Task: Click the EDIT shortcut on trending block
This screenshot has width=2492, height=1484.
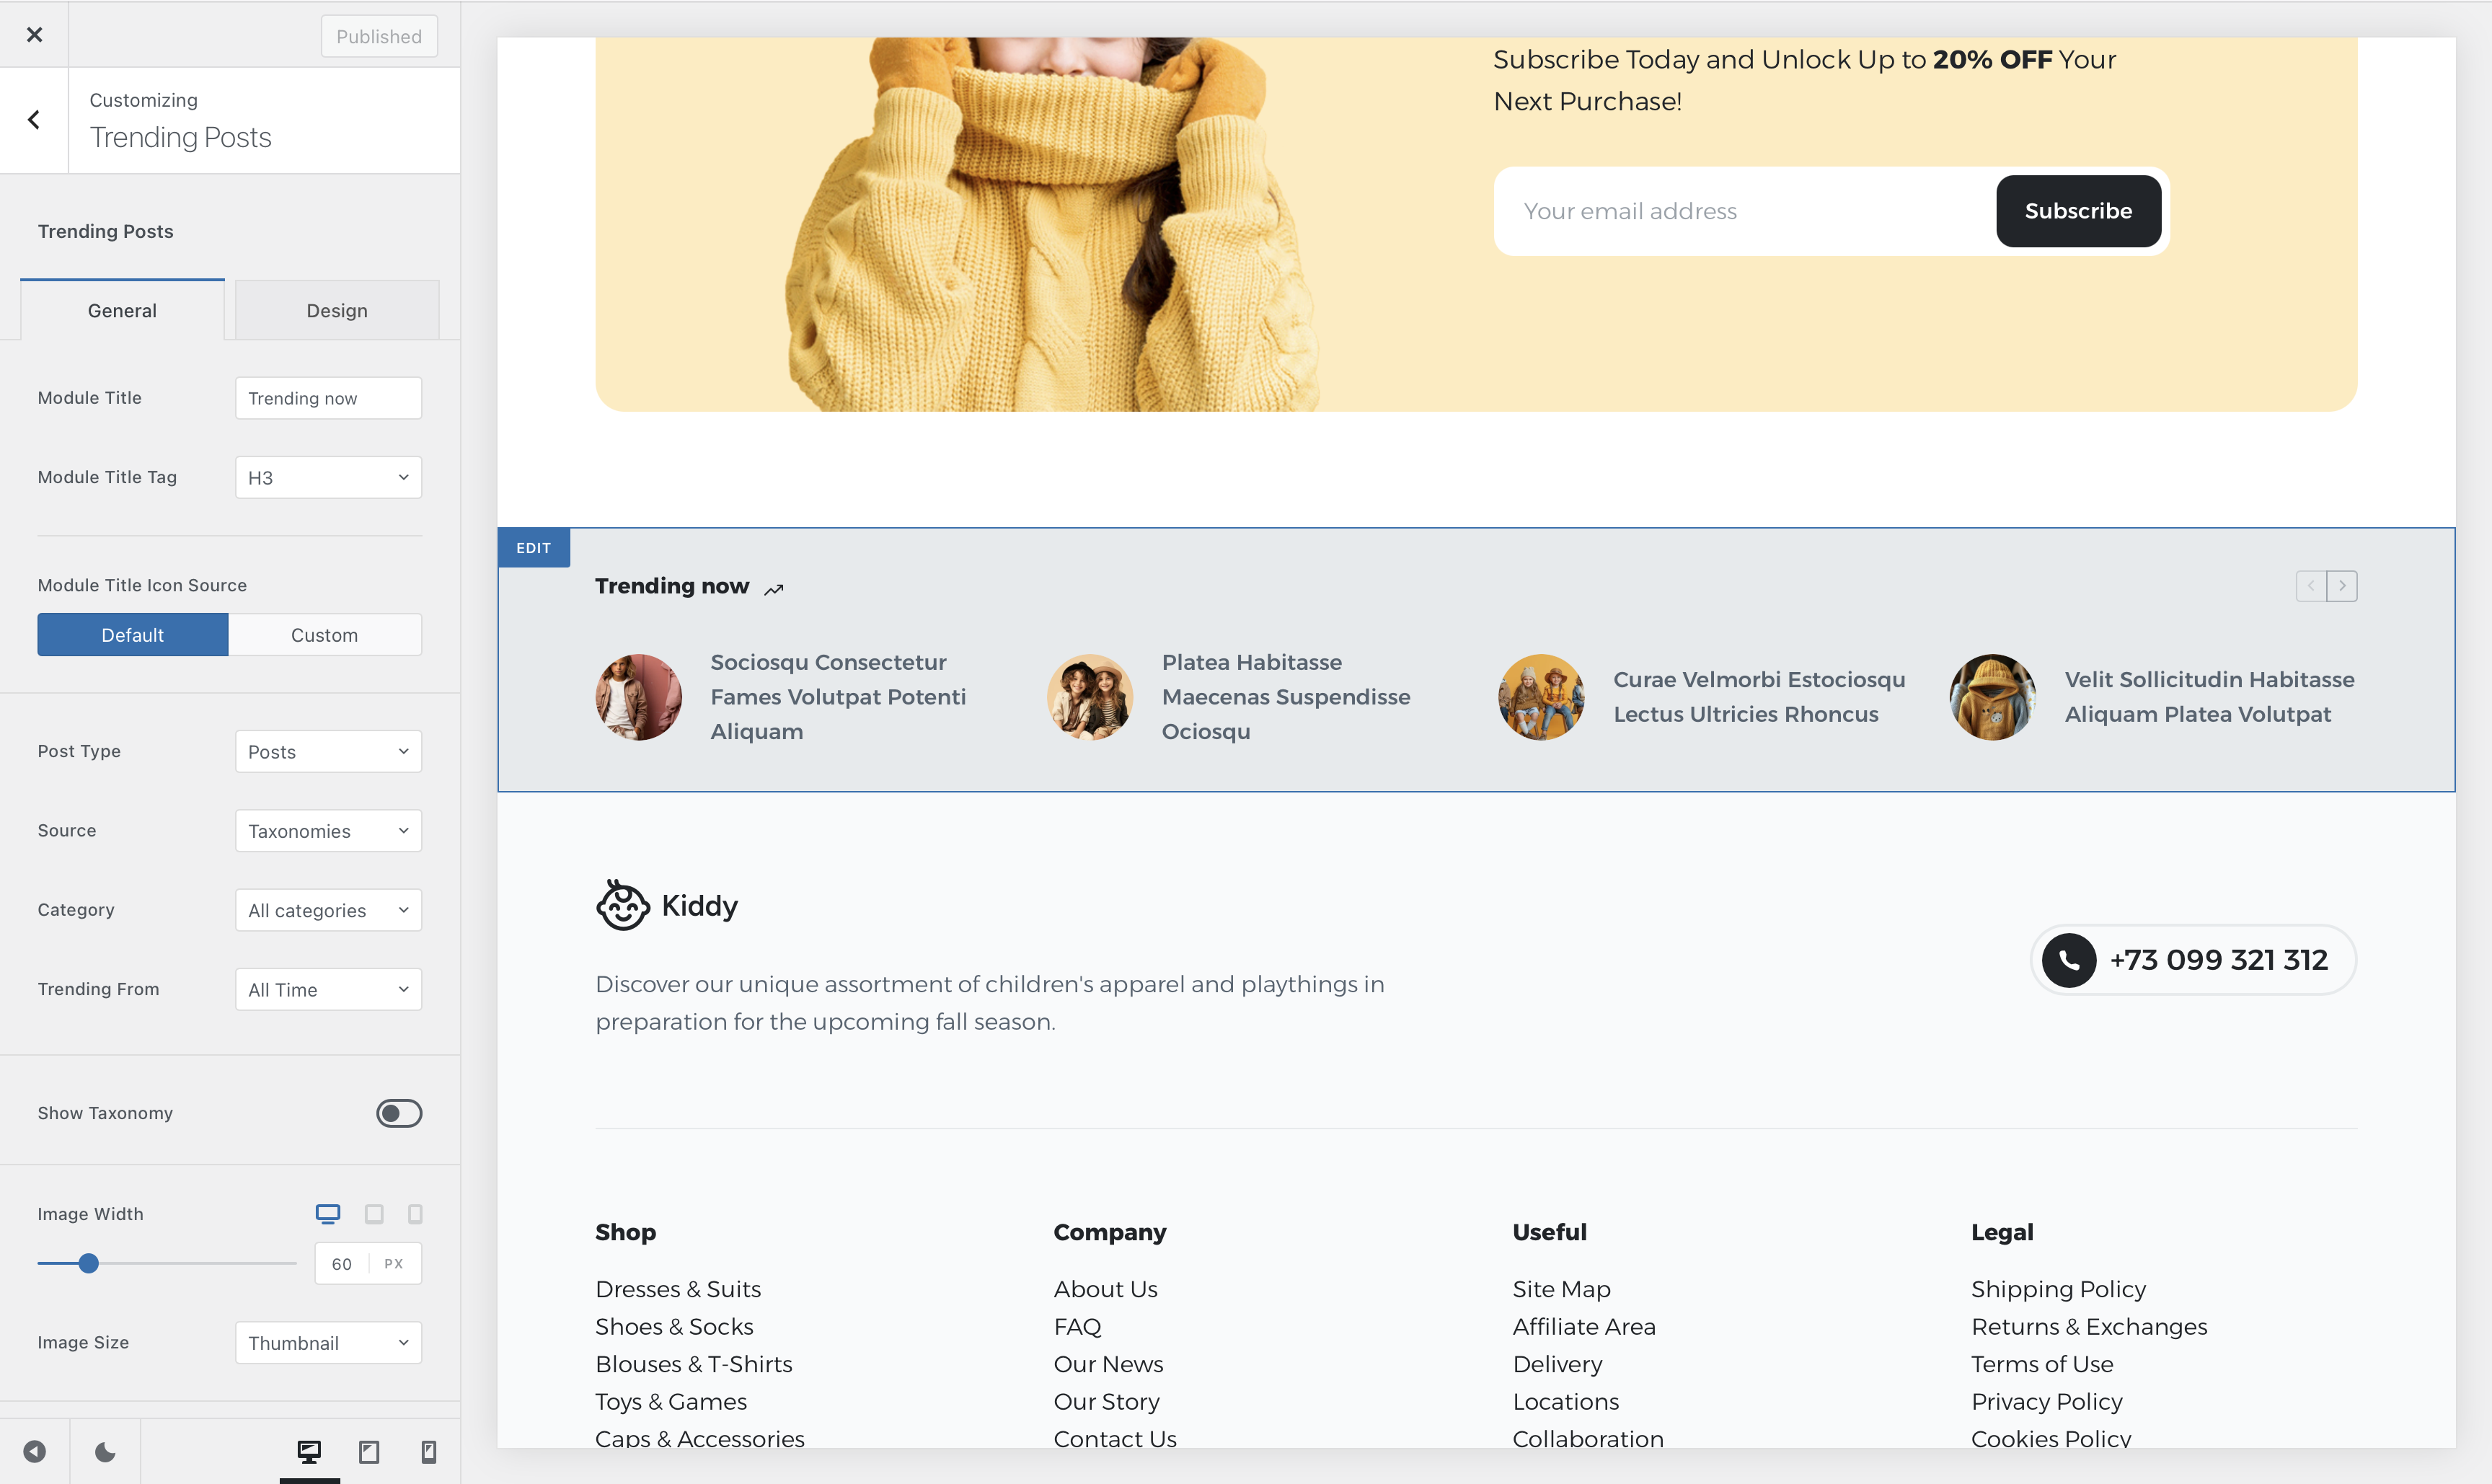Action: [x=534, y=548]
